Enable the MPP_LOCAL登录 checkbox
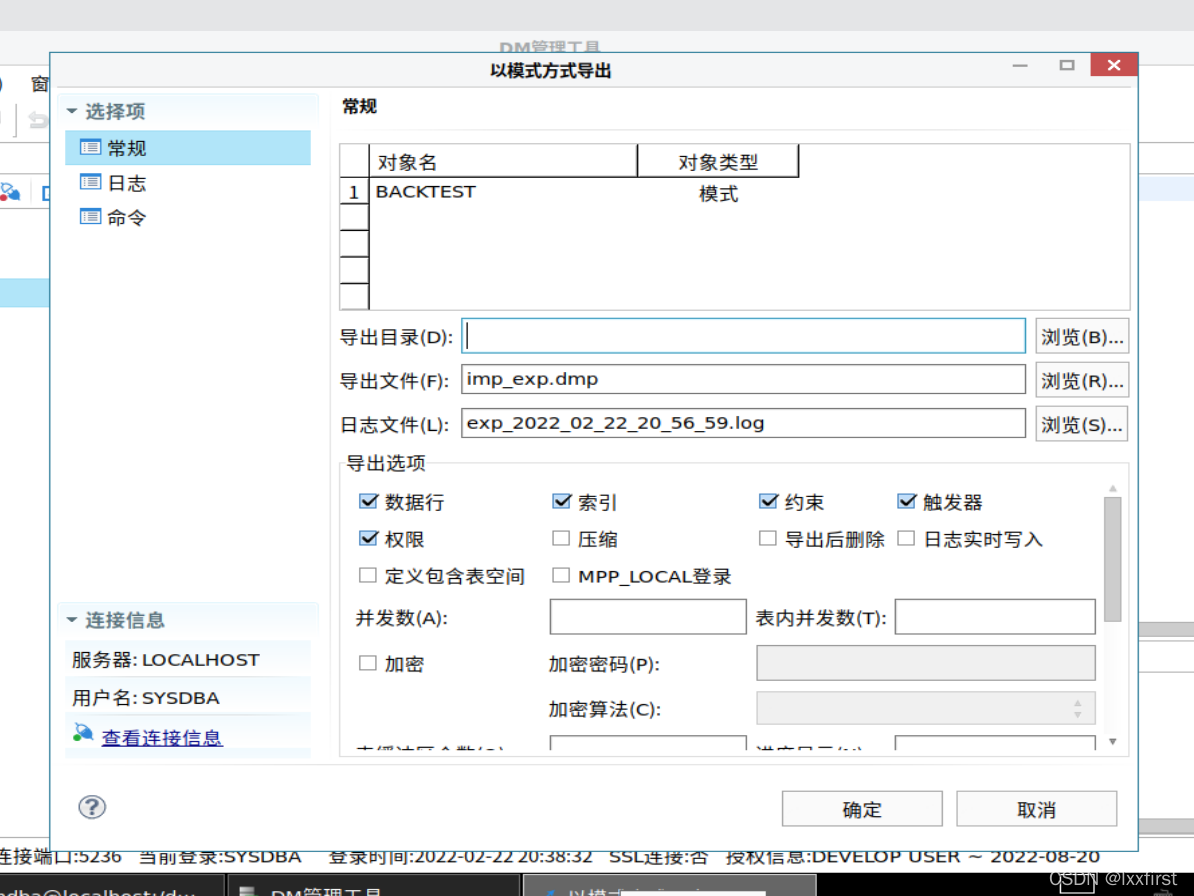1194x896 pixels. click(561, 575)
